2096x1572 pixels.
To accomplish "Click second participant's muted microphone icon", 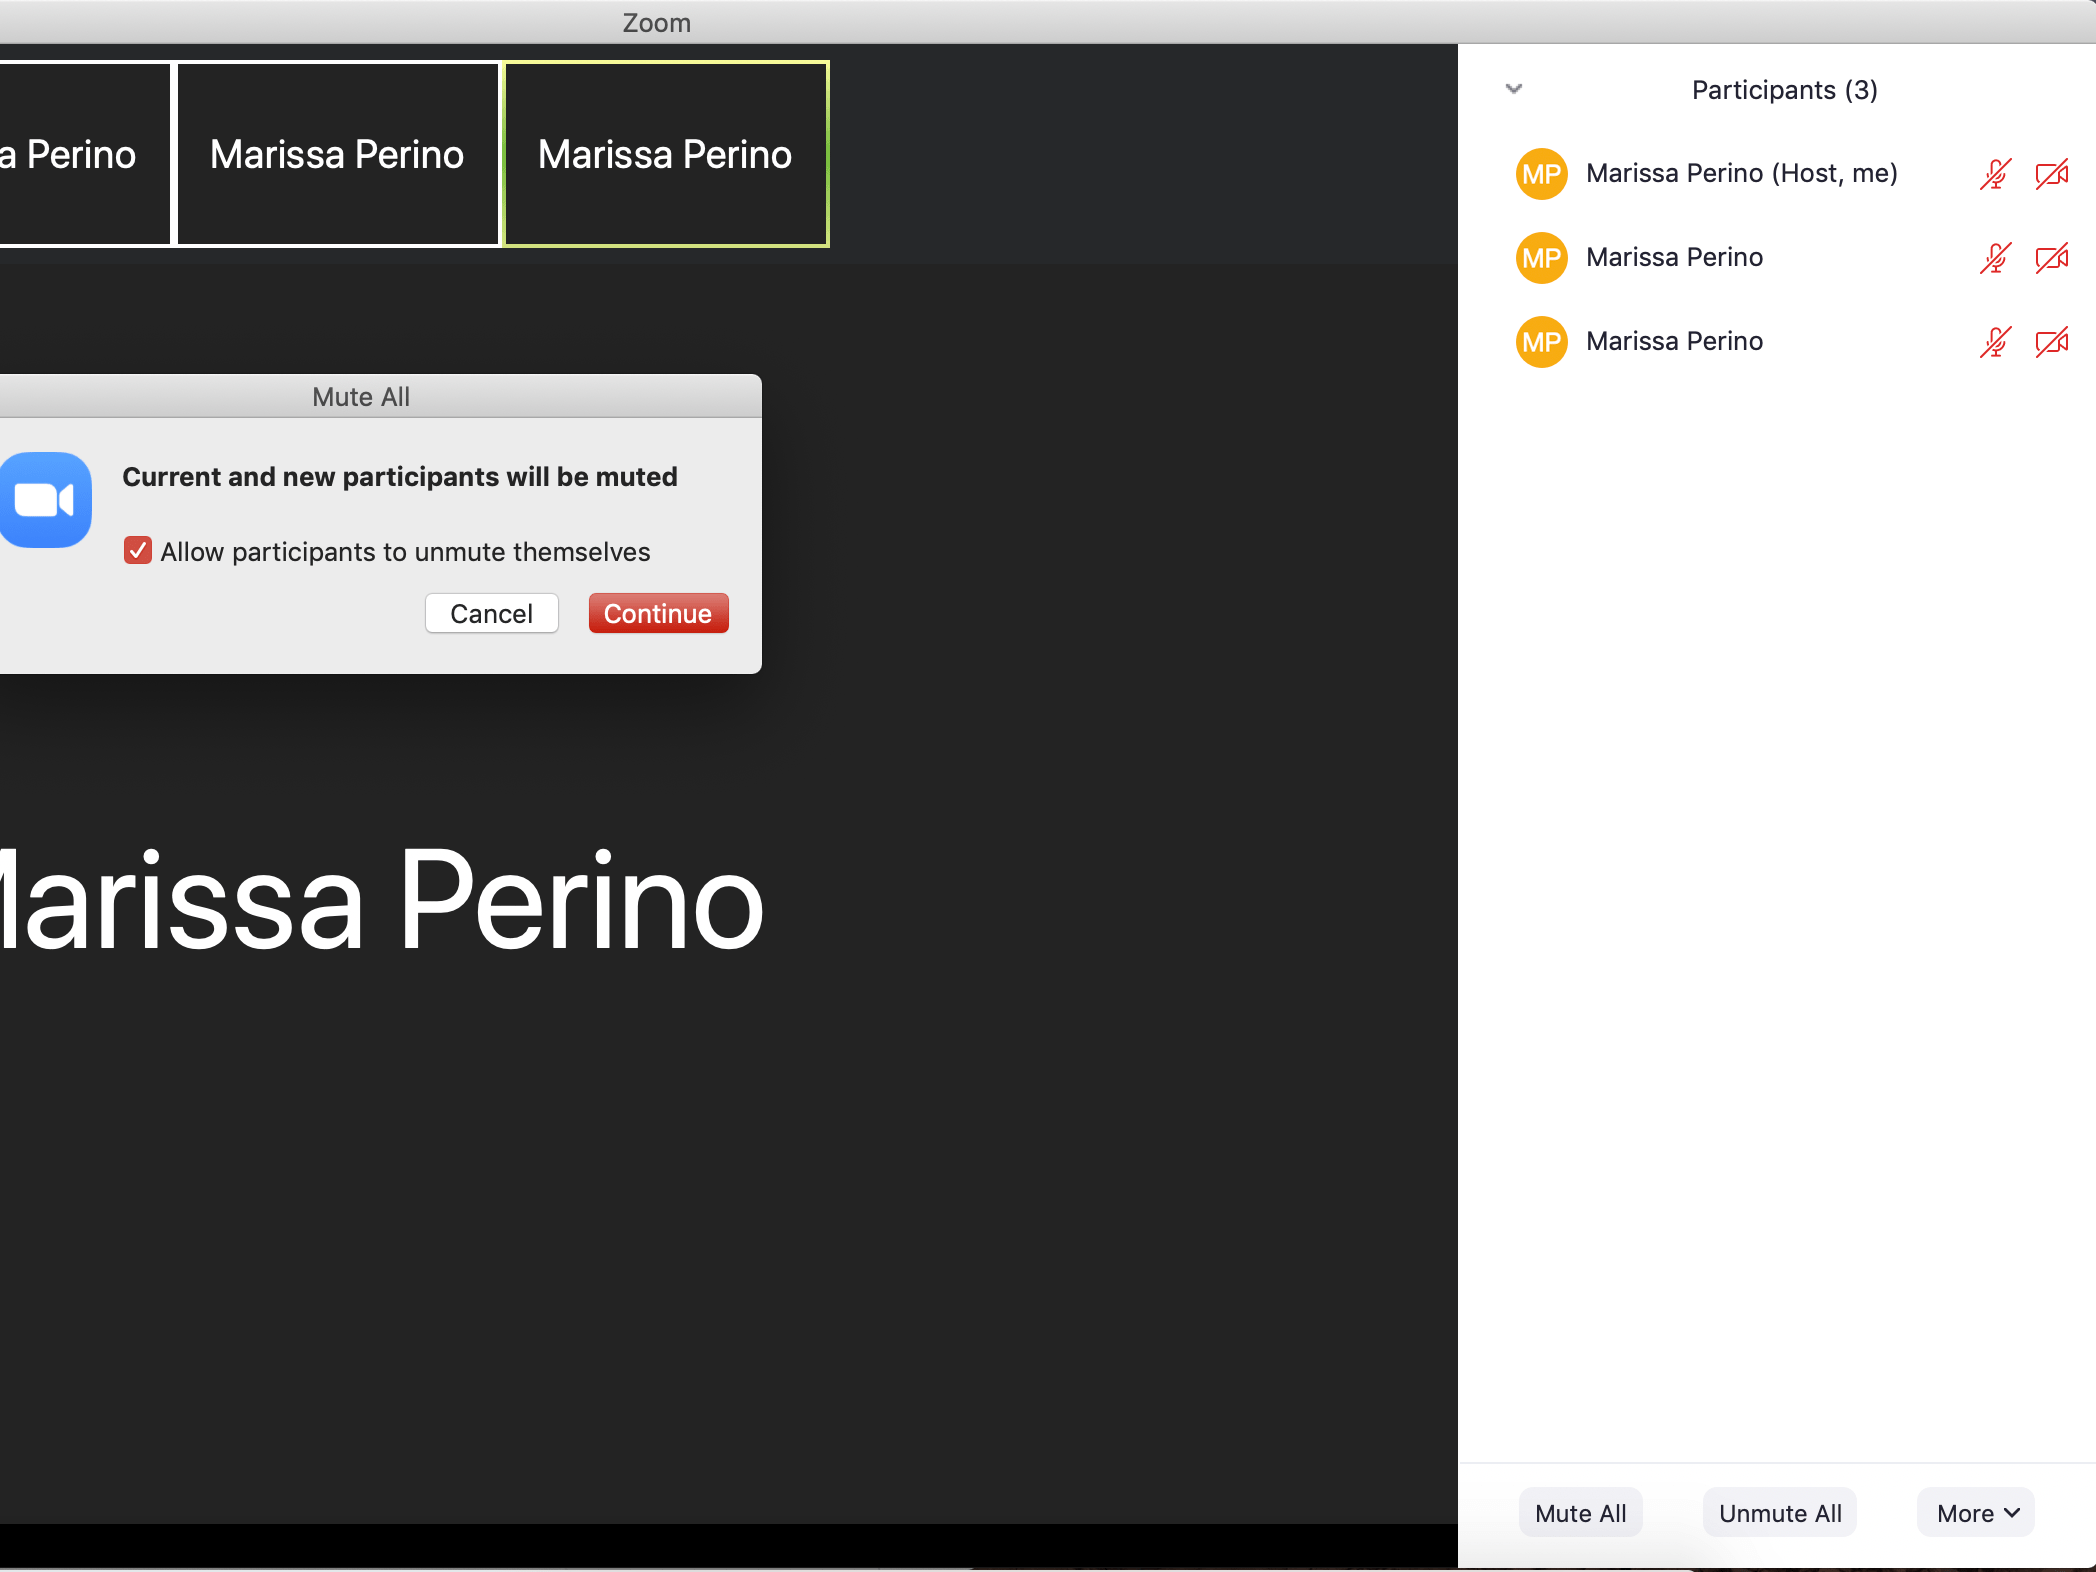I will (x=1995, y=258).
